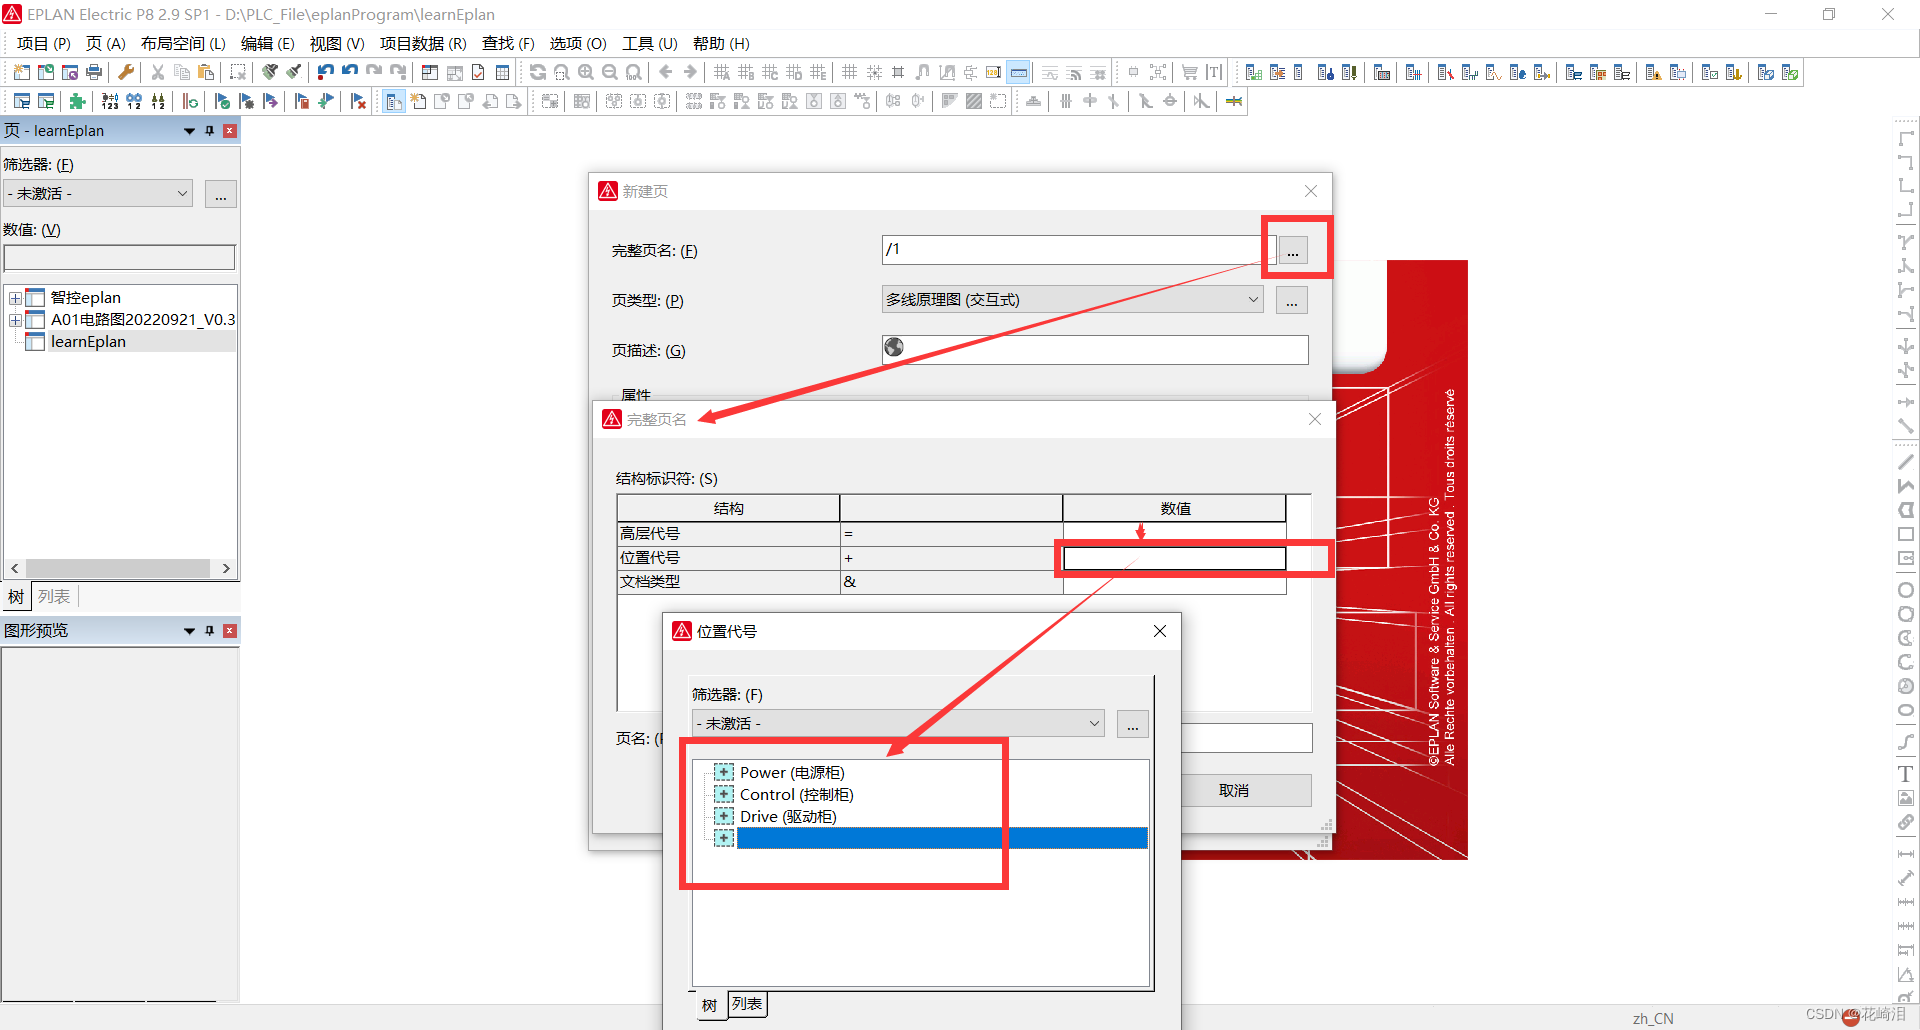Click the ... button beside 完整页名 field
Image resolution: width=1920 pixels, height=1030 pixels.
point(1292,250)
